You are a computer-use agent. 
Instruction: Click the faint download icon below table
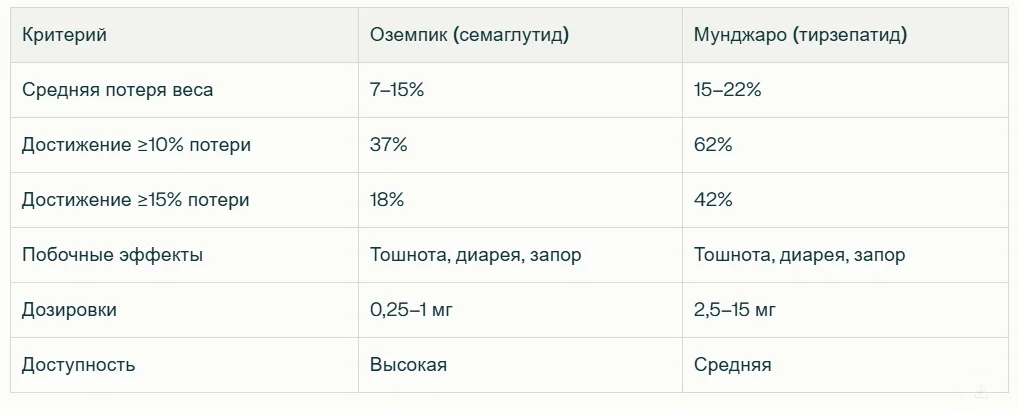pos(981,391)
